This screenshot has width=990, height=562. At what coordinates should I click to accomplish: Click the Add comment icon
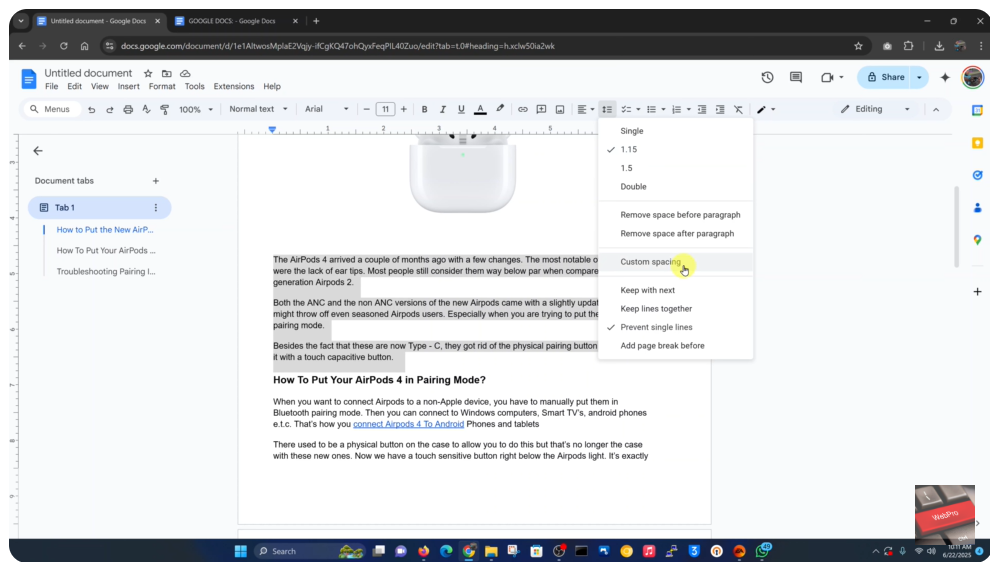[541, 109]
